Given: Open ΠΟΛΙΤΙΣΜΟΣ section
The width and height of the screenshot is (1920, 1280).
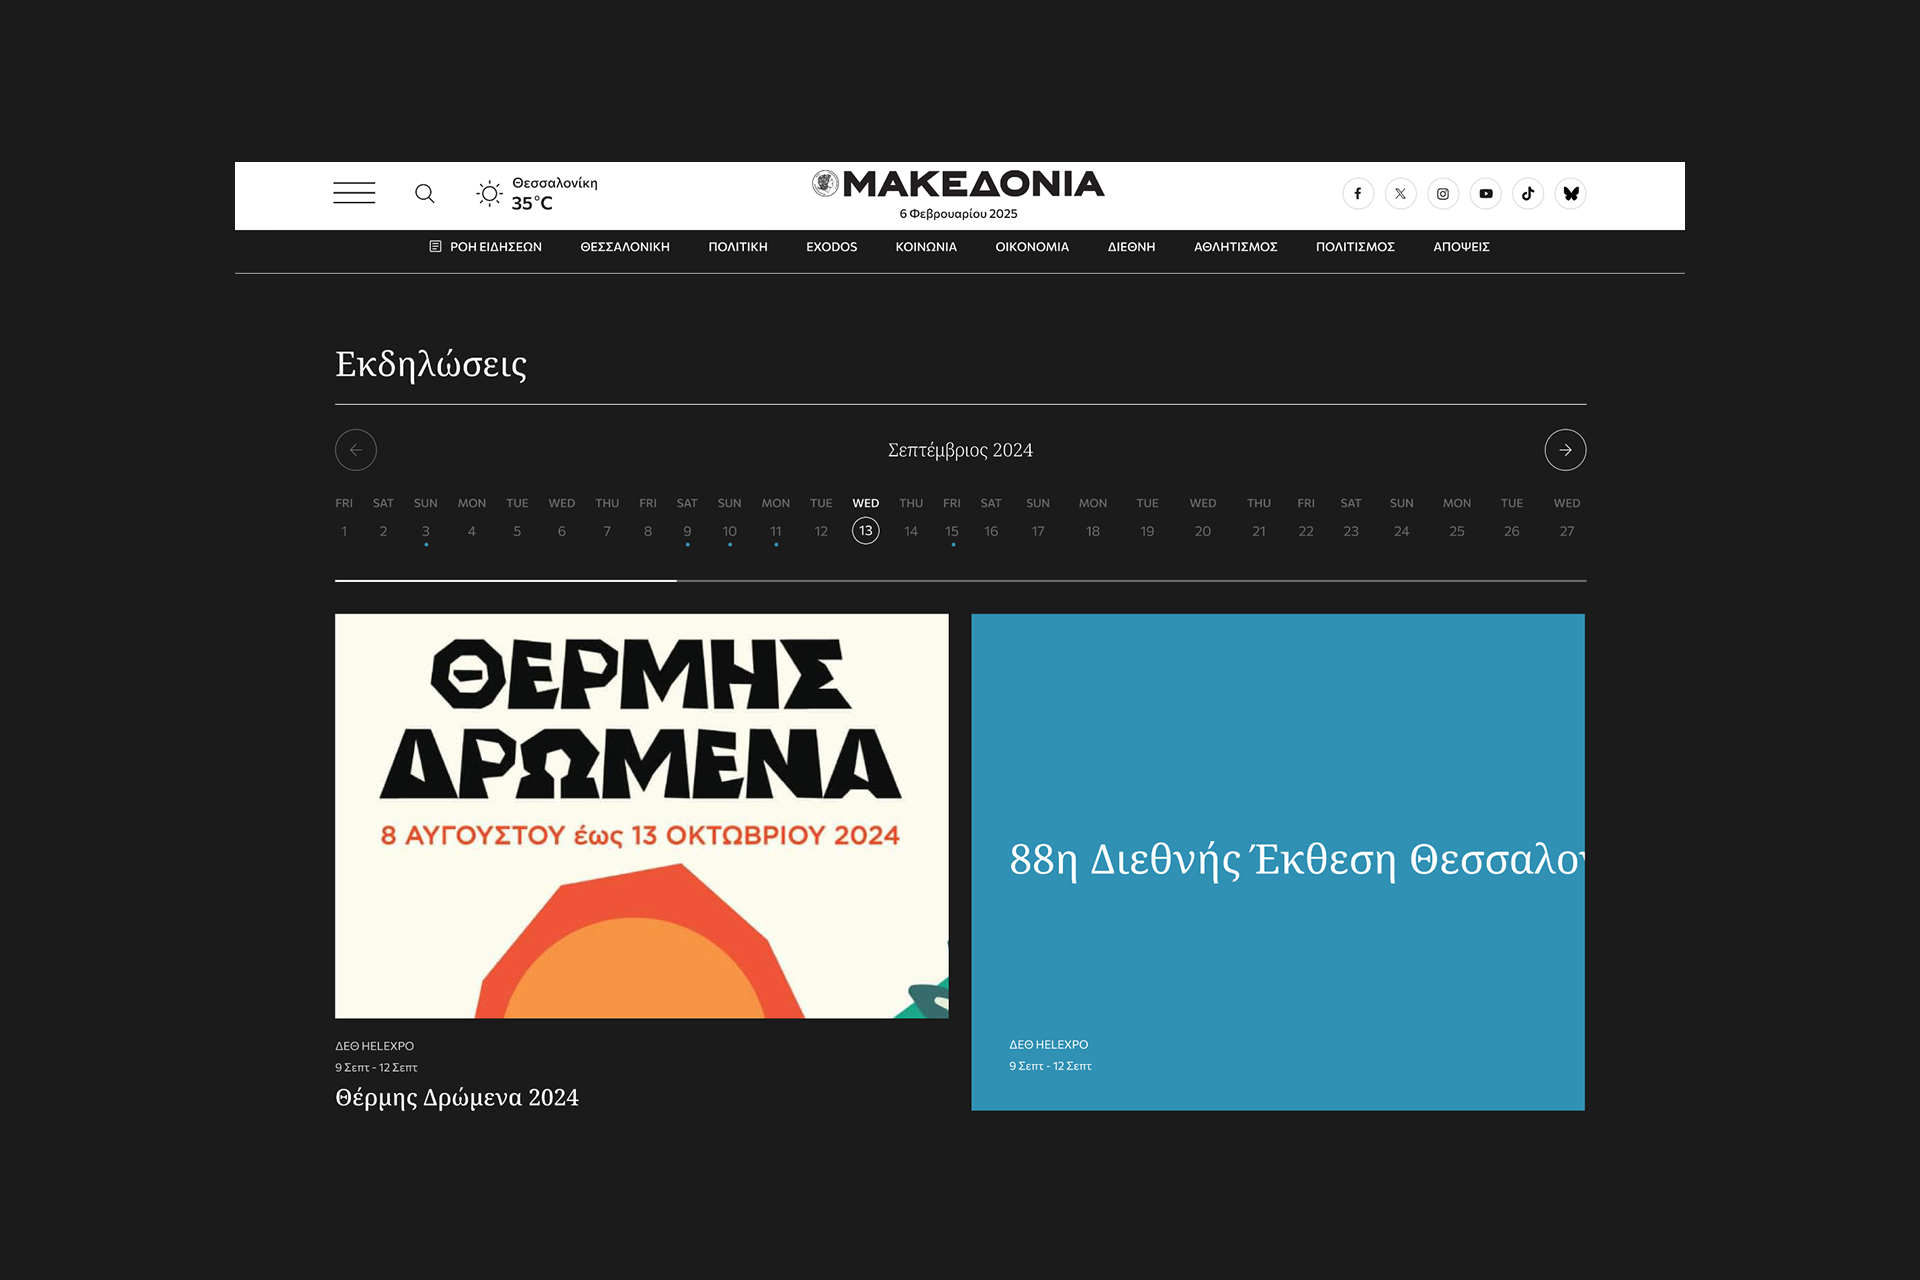Looking at the screenshot, I should [x=1355, y=247].
